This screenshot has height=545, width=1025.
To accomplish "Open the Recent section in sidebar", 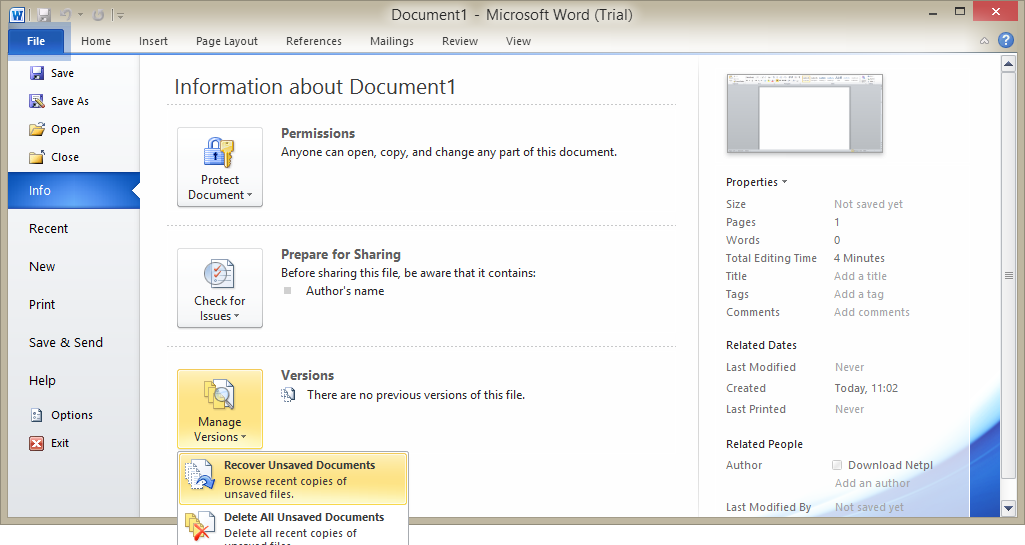I will click(x=49, y=229).
